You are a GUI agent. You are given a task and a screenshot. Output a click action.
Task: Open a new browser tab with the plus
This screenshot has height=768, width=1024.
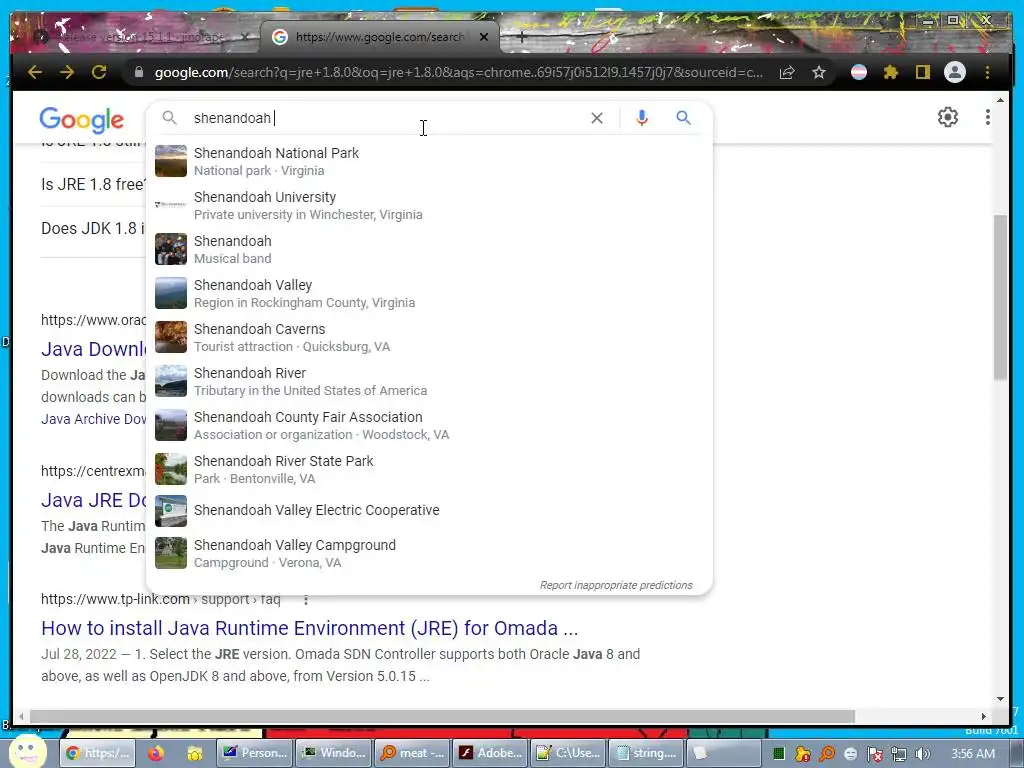coord(521,37)
